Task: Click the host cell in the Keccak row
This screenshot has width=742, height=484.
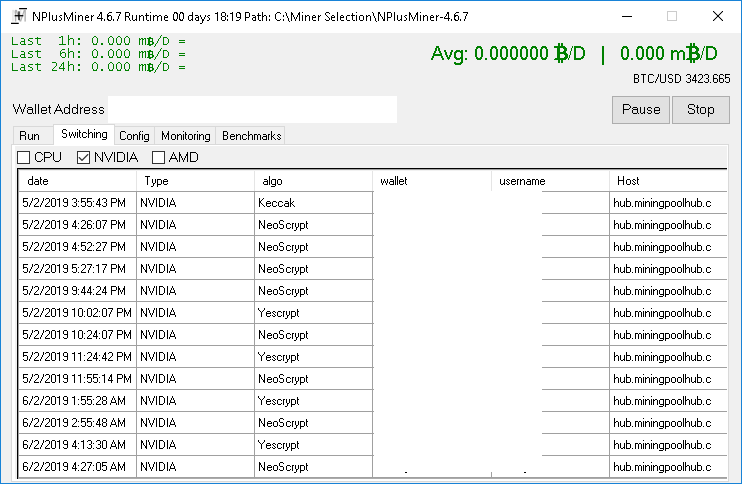Action: [x=668, y=203]
